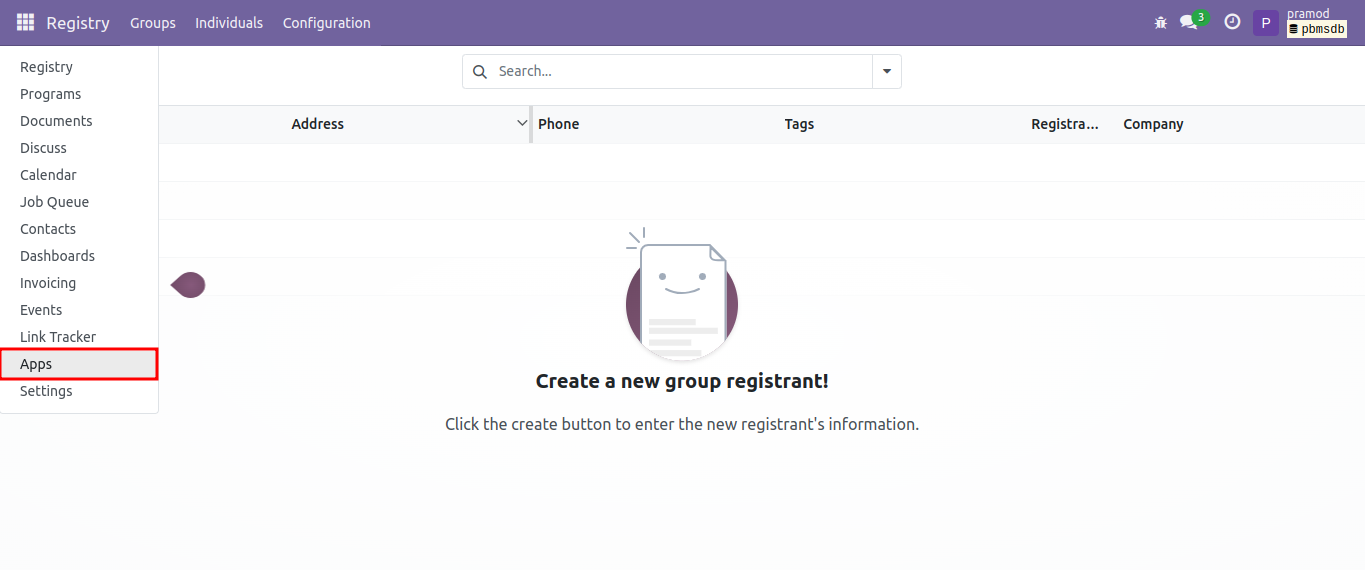Screen dimensions: 1365x570
Task: Open the Configuration menu
Action: (x=326, y=23)
